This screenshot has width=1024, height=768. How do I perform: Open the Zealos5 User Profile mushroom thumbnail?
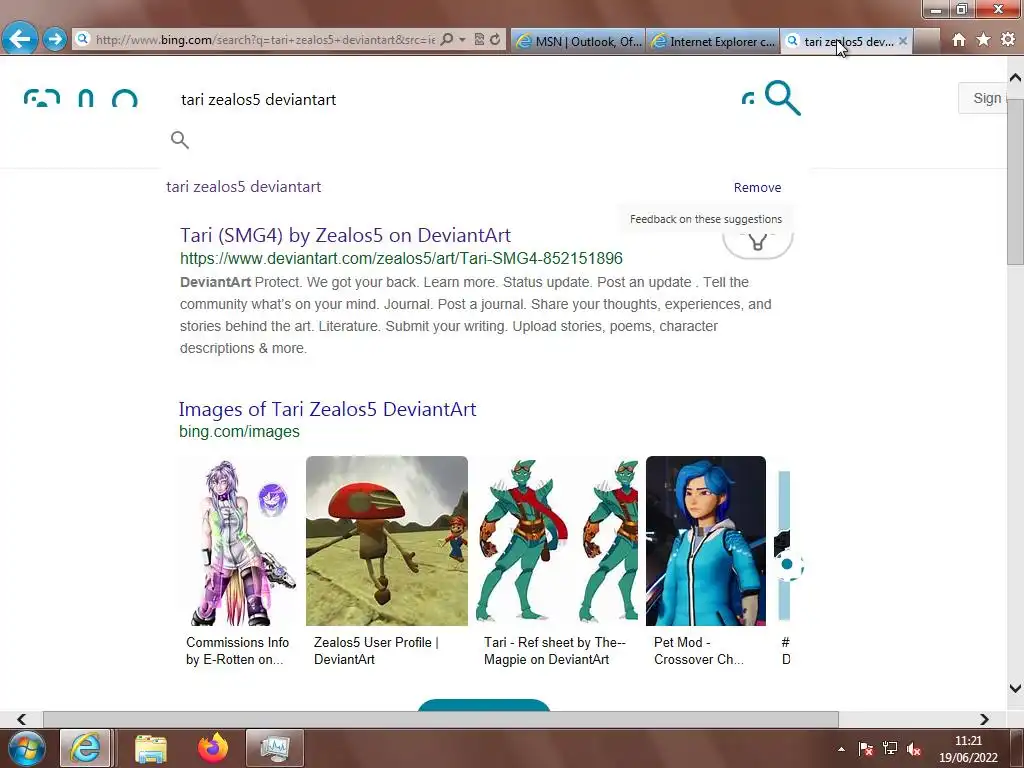(387, 541)
